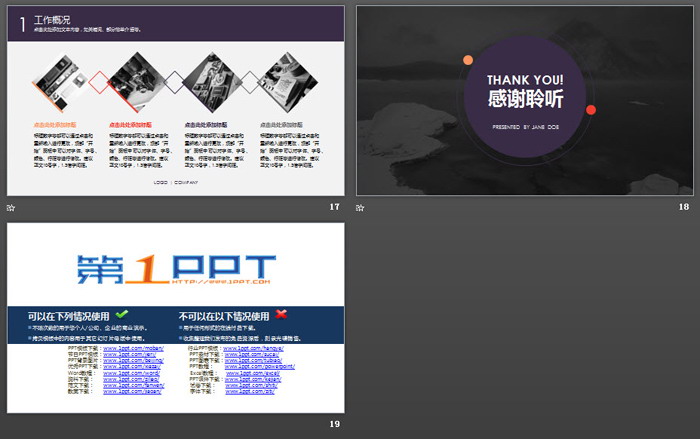Click the red X icon on slide 19
This screenshot has width=700, height=439.
(x=281, y=314)
